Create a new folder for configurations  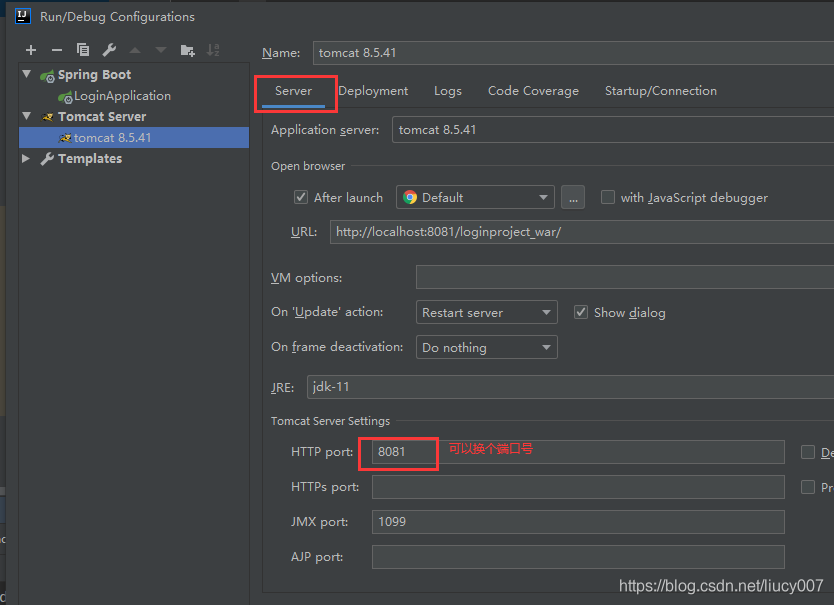pyautogui.click(x=187, y=50)
